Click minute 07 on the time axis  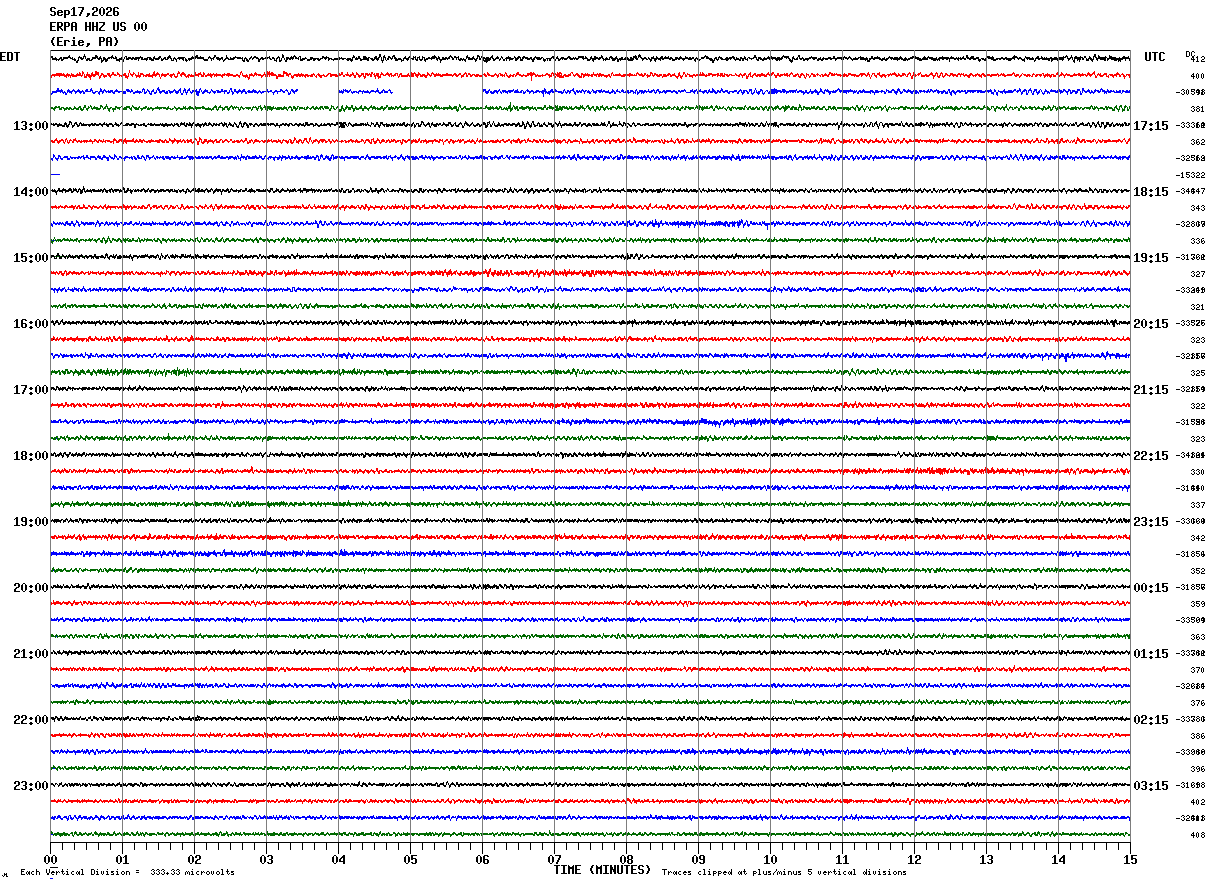[554, 859]
